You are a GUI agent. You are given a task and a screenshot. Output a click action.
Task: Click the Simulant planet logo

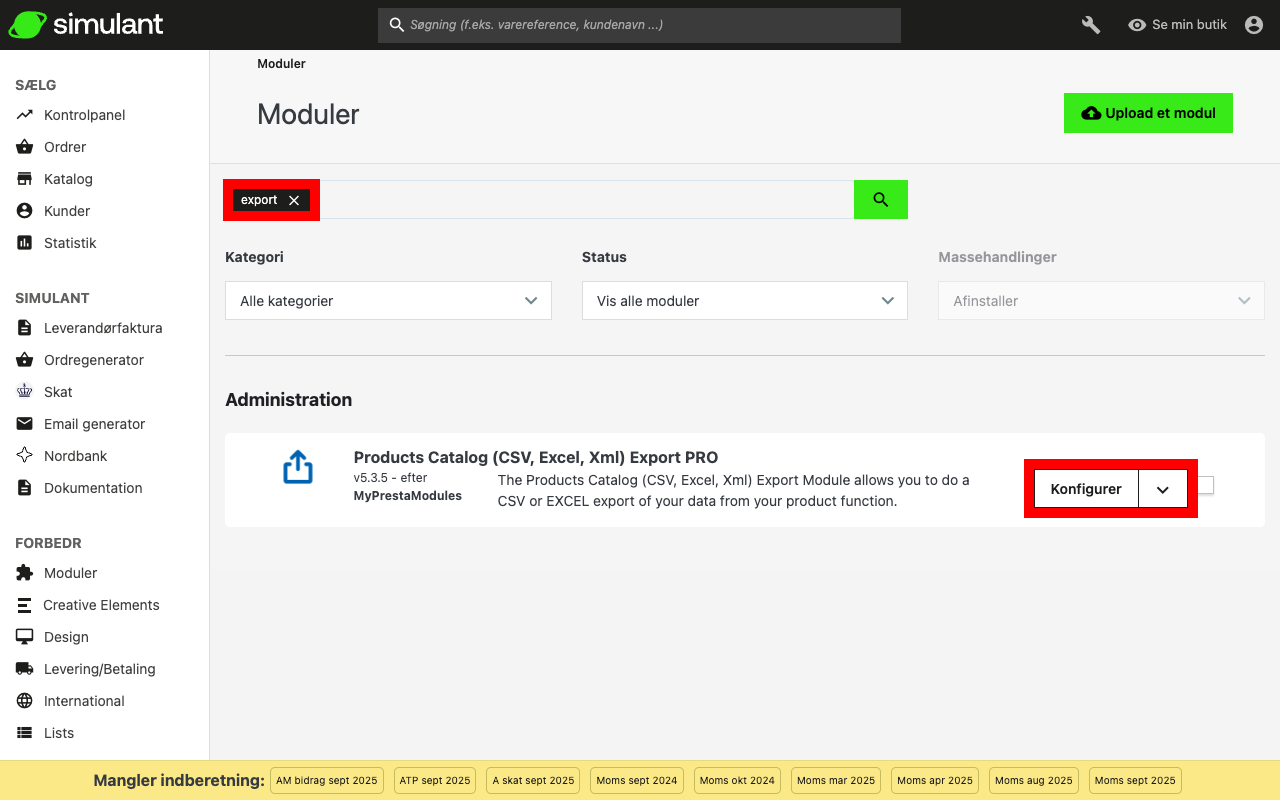[26, 25]
